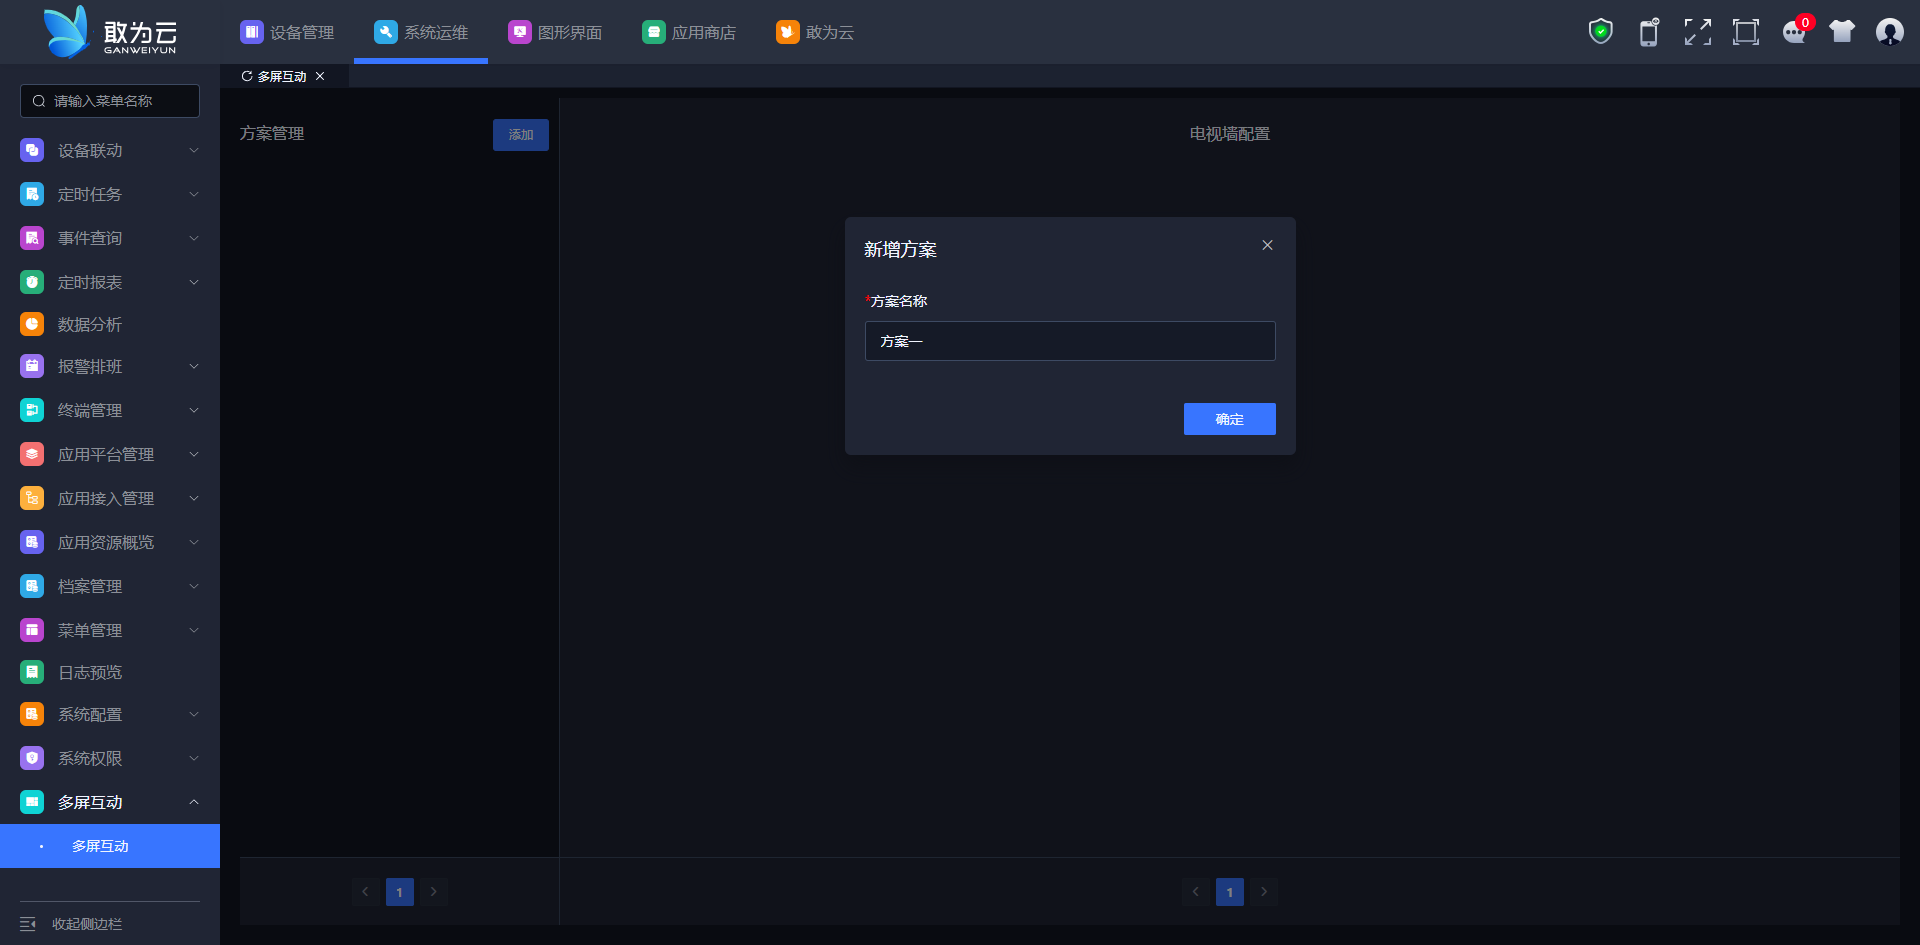Select the 多屏互动 submenu item
Screen dimensions: 1920x945
coord(110,846)
